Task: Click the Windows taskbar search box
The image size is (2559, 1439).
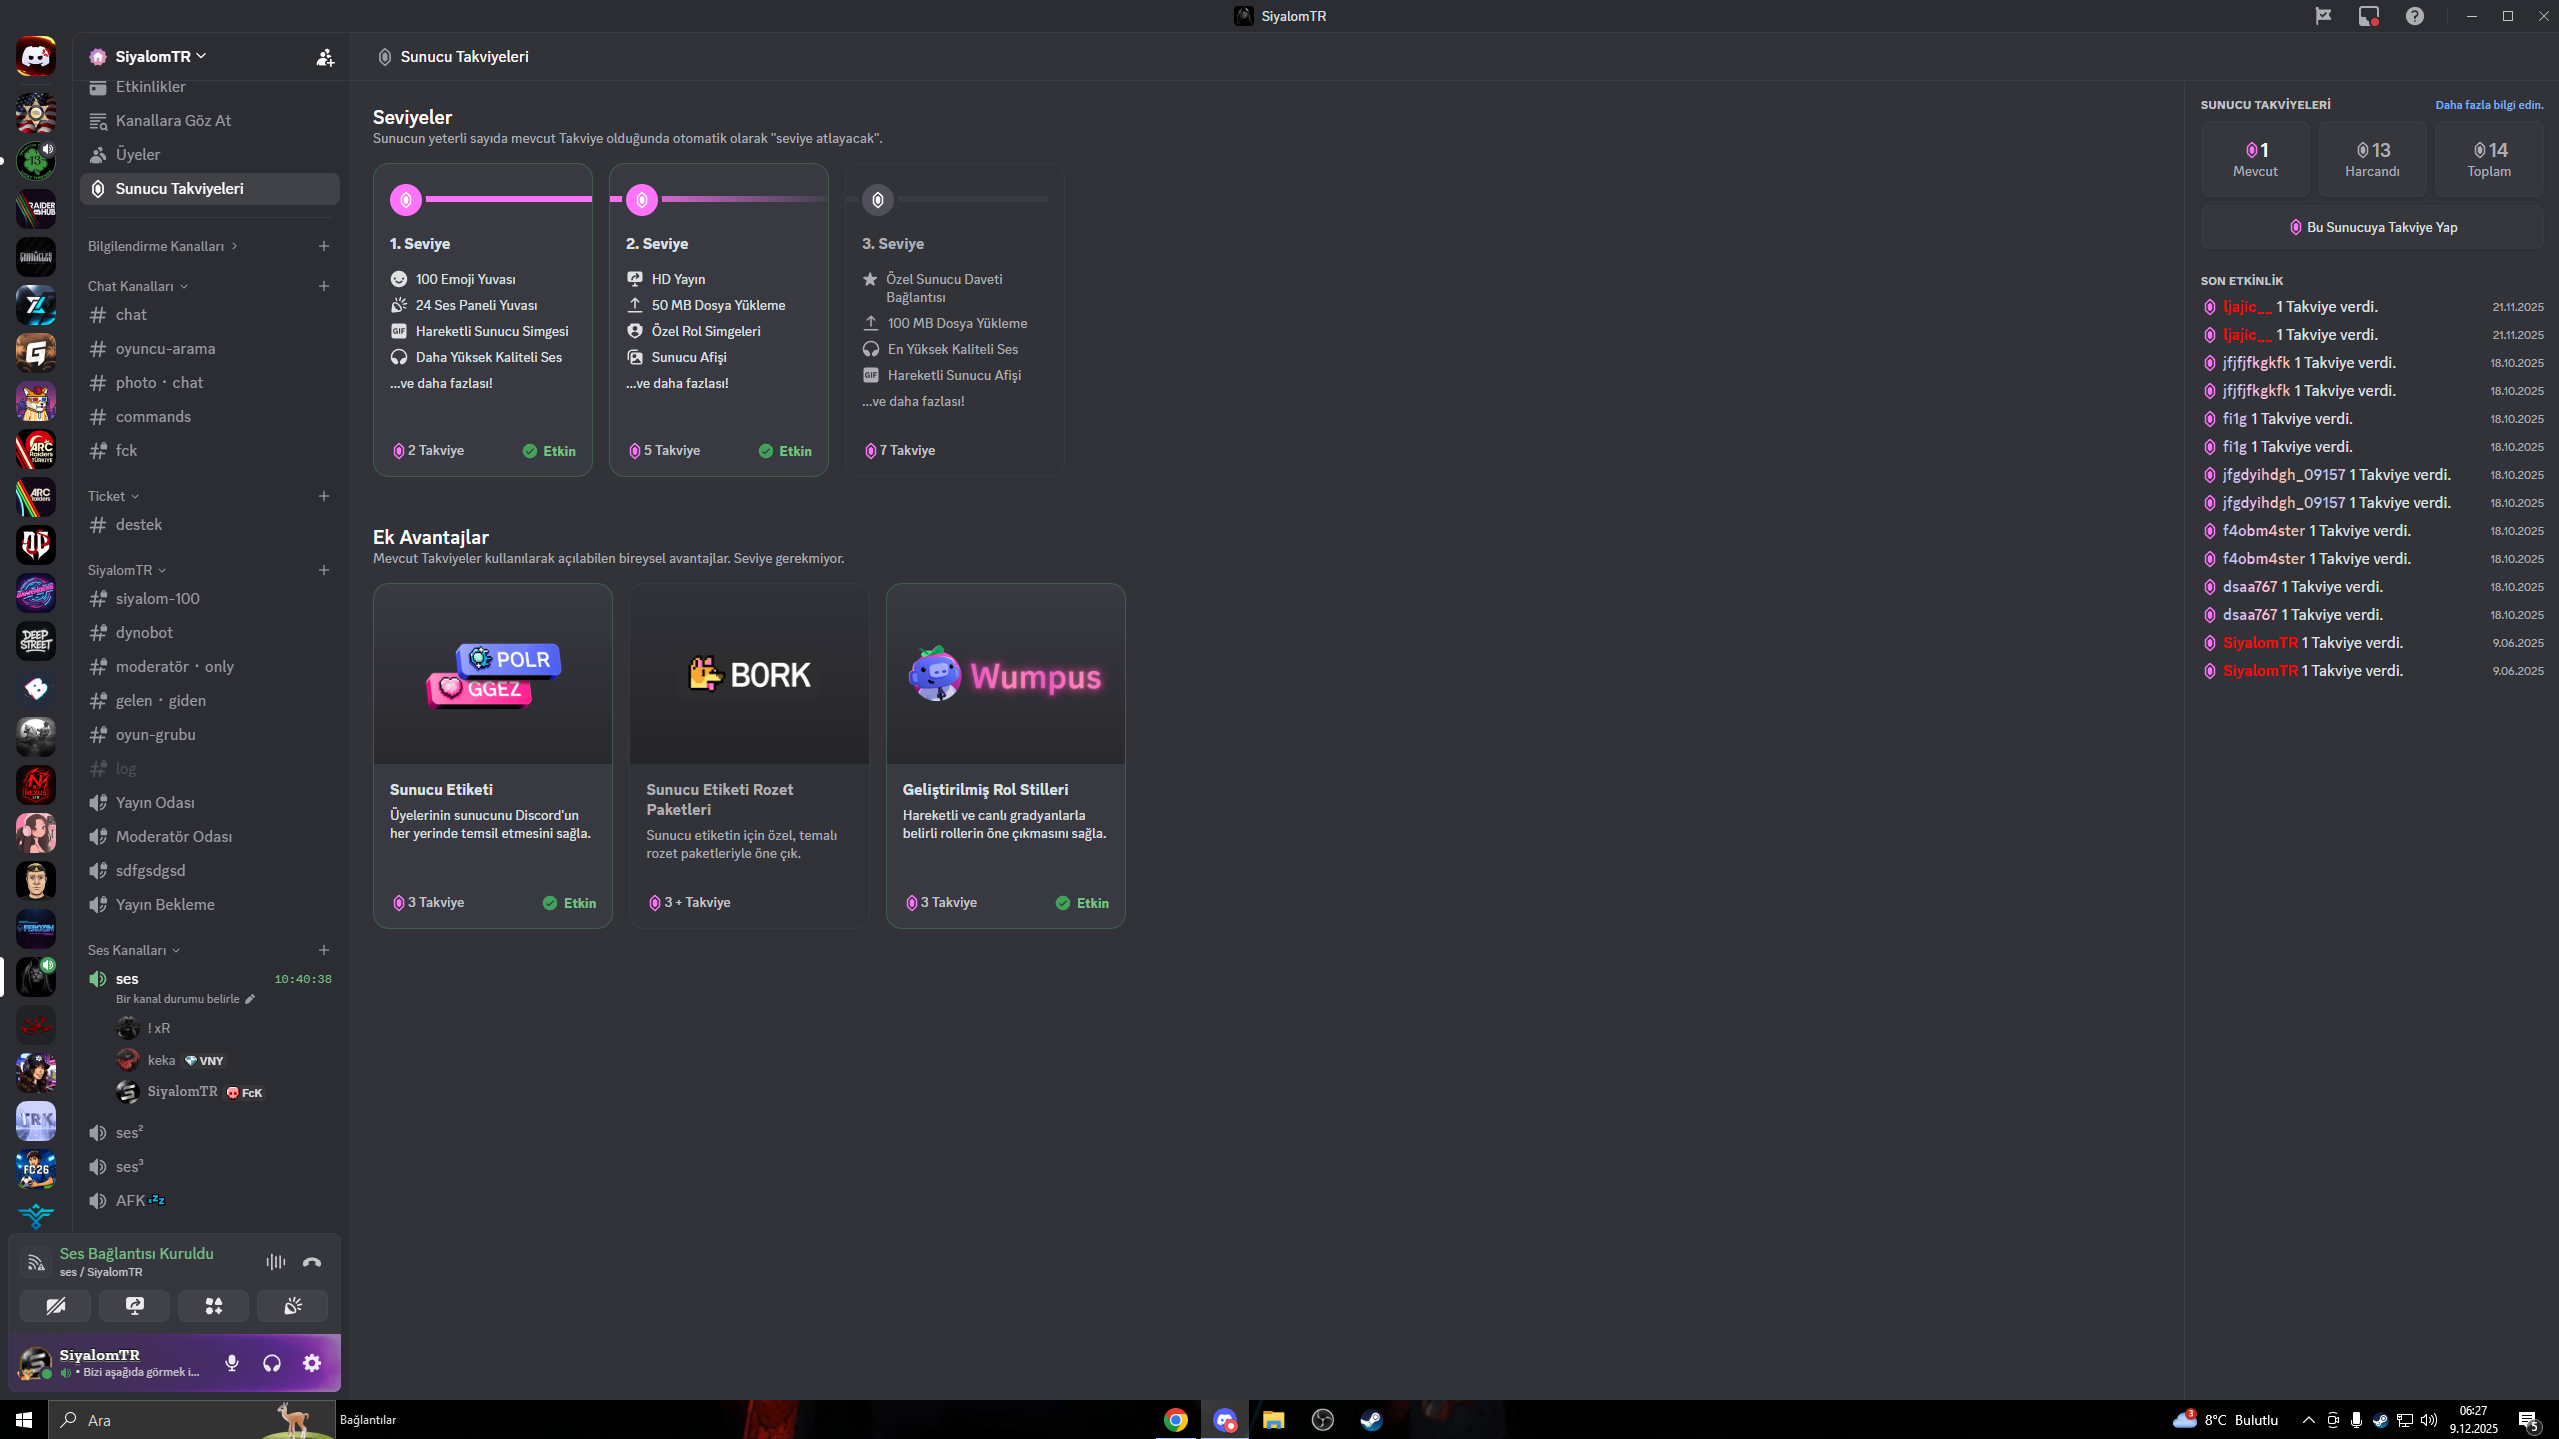Action: [192, 1420]
